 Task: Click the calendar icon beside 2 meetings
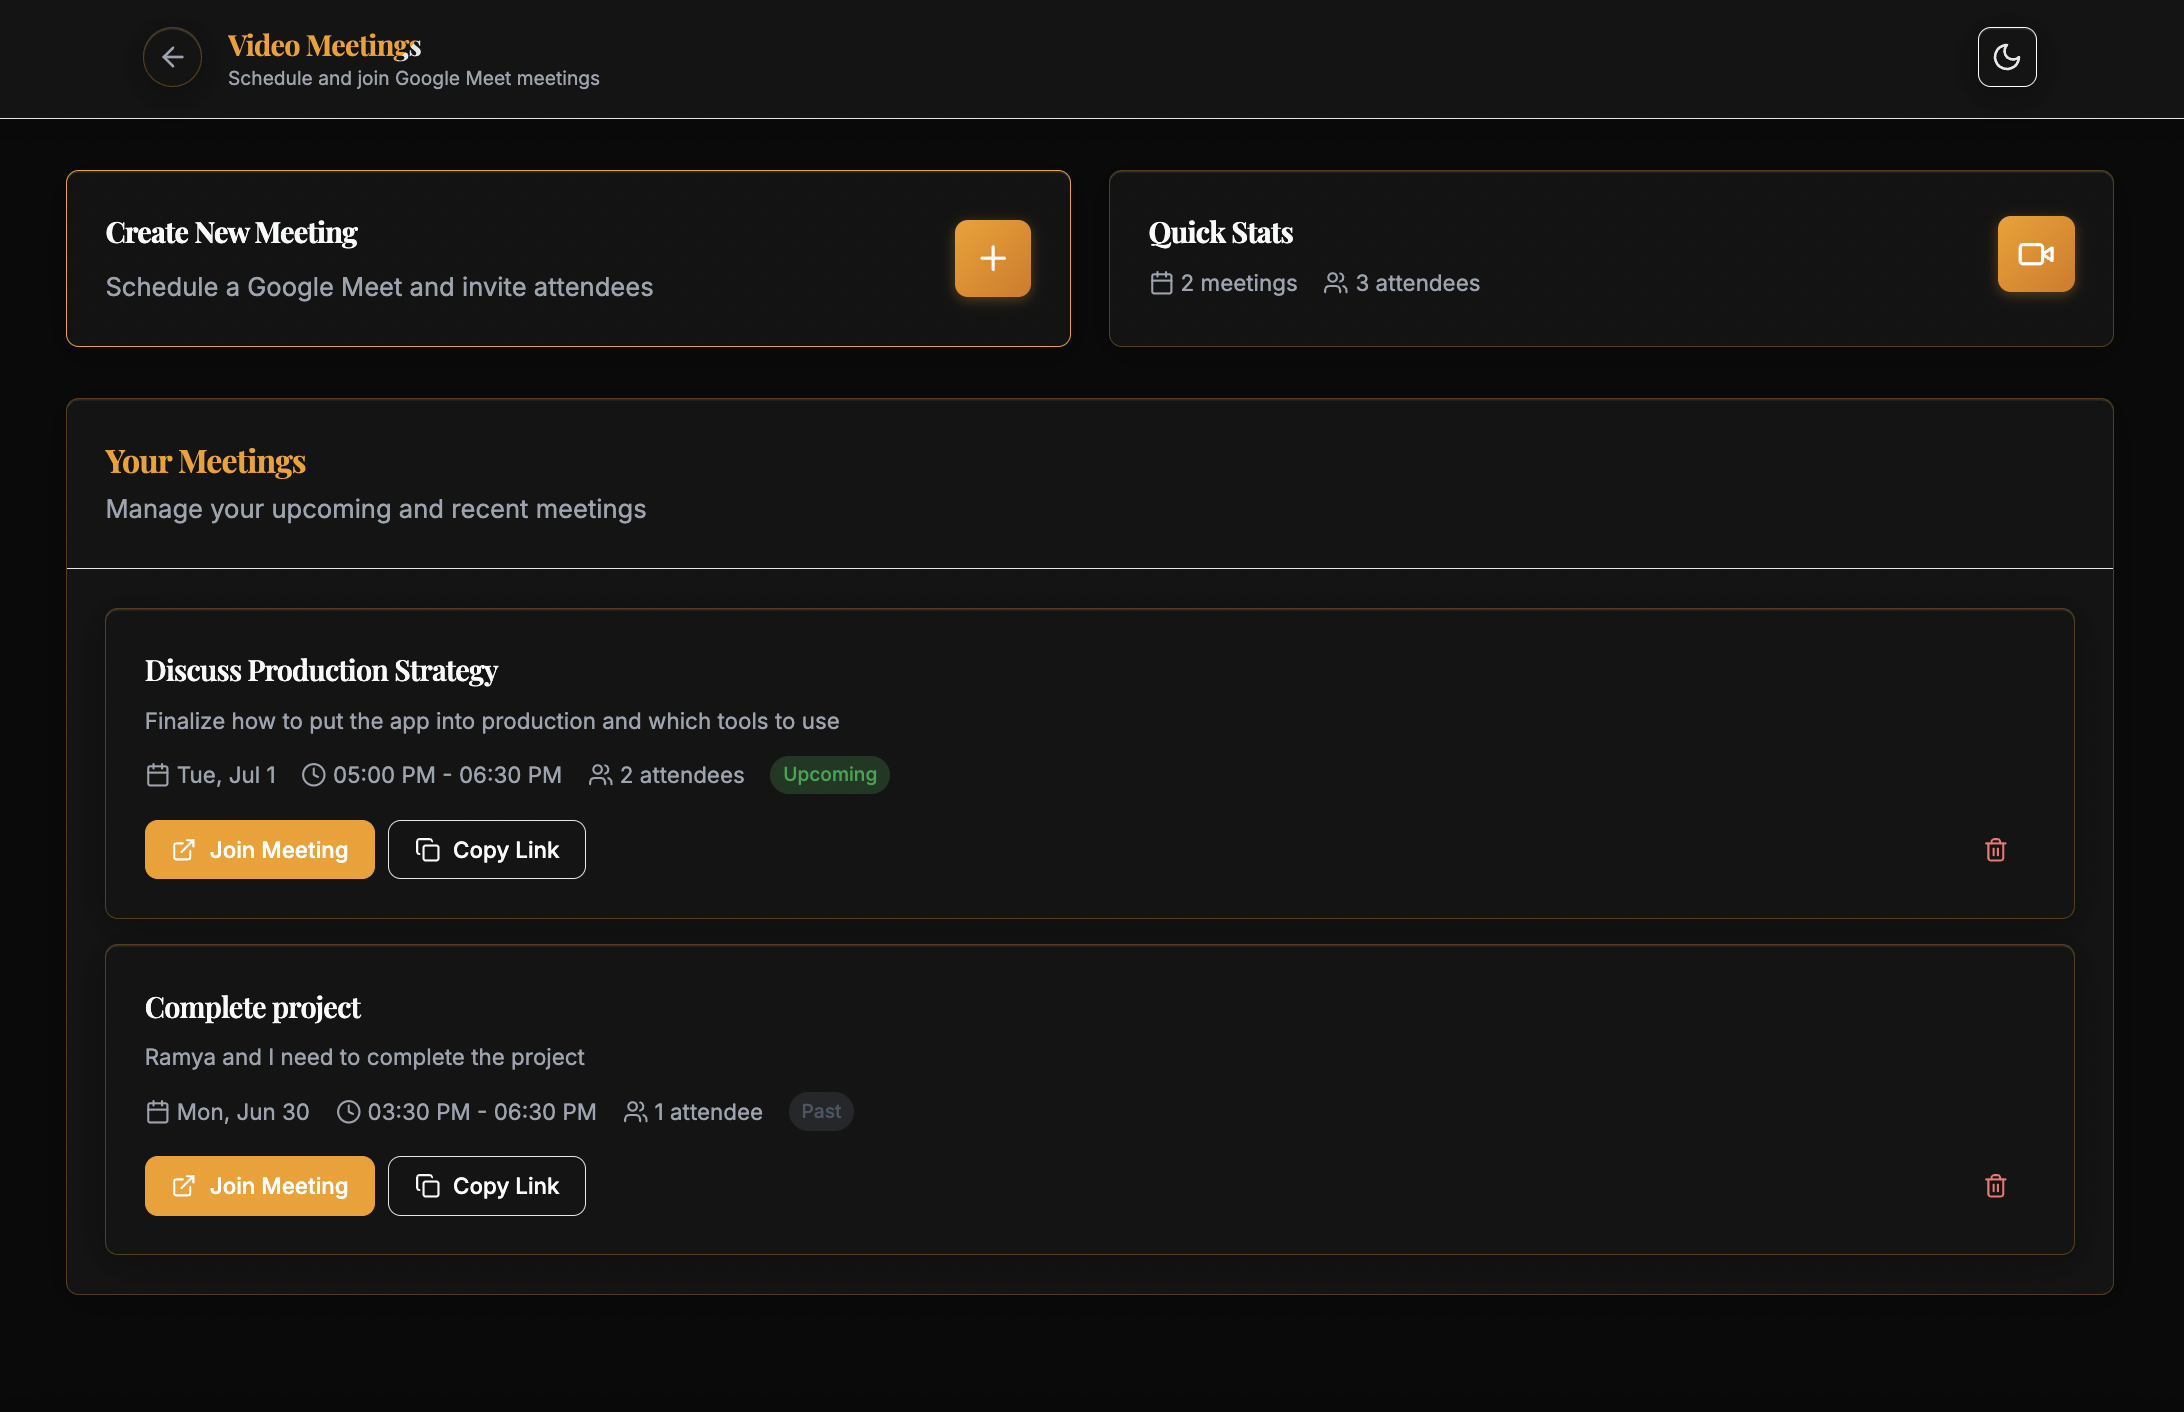[x=1161, y=283]
